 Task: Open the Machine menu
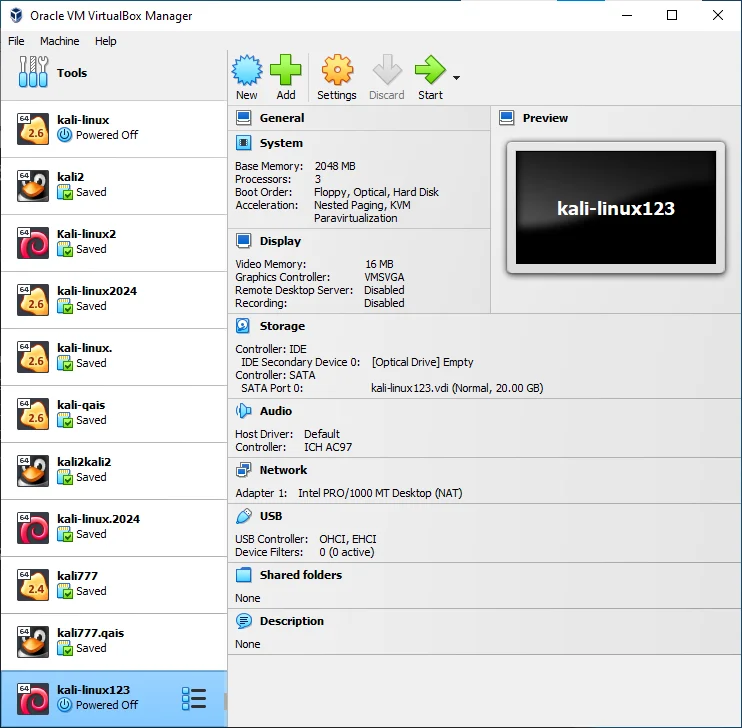(60, 41)
